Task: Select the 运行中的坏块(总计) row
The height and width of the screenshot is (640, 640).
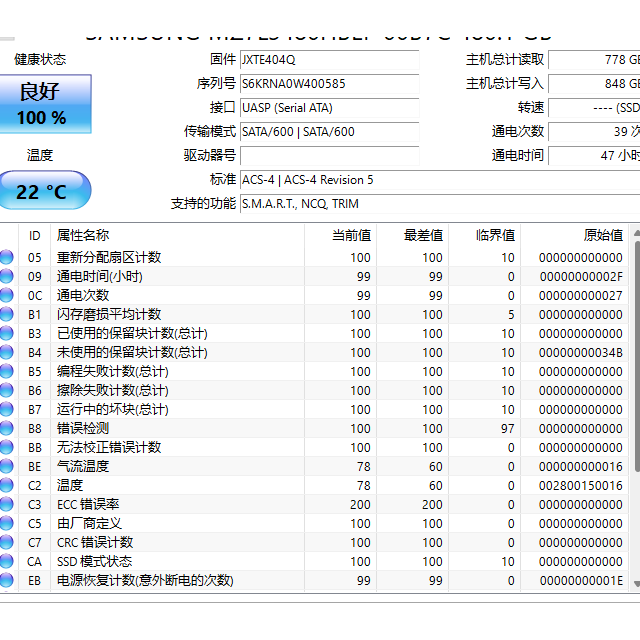Action: click(314, 409)
